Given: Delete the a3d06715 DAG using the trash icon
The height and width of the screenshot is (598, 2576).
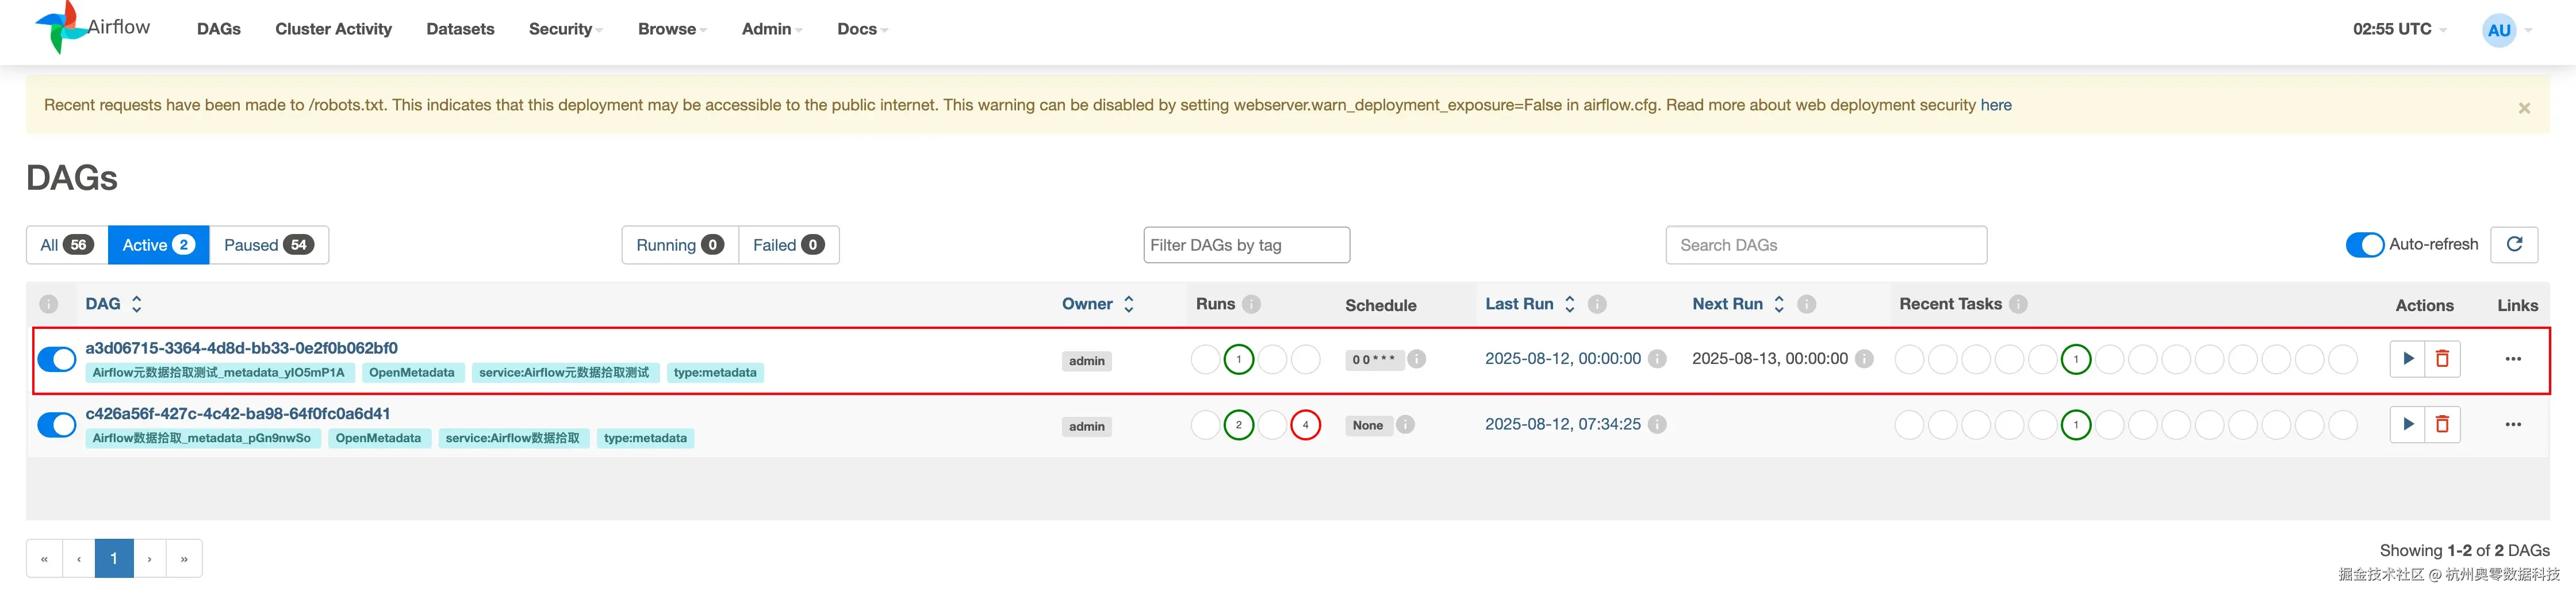Looking at the screenshot, I should coord(2442,359).
